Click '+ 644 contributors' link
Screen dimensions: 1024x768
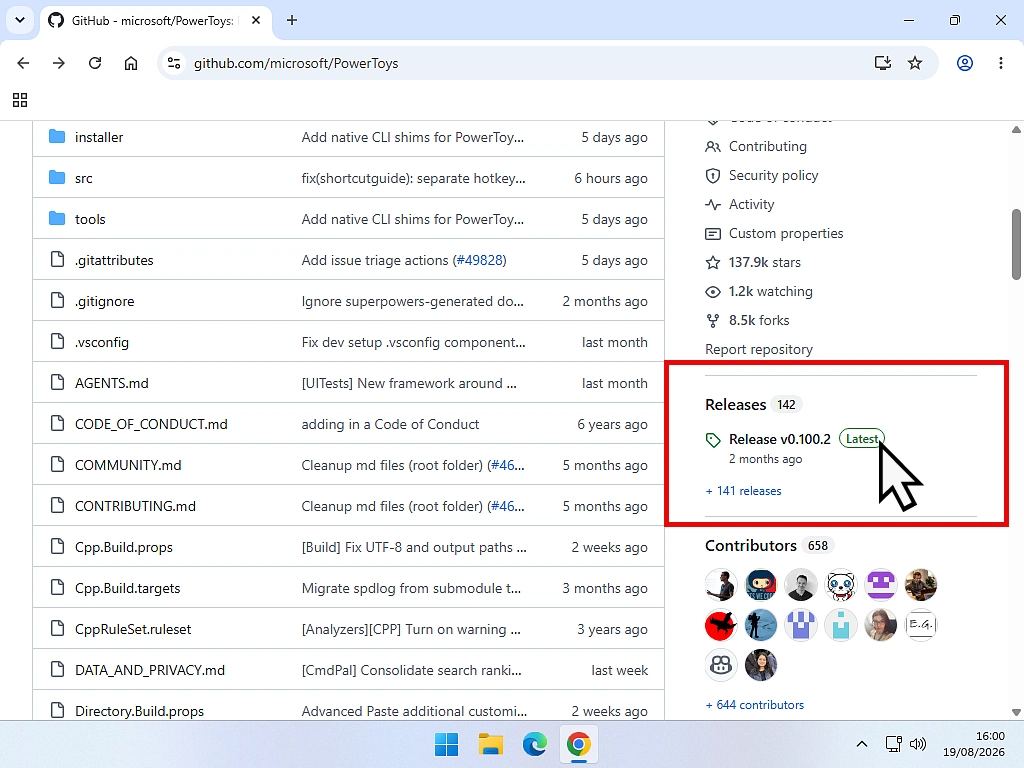coord(754,705)
